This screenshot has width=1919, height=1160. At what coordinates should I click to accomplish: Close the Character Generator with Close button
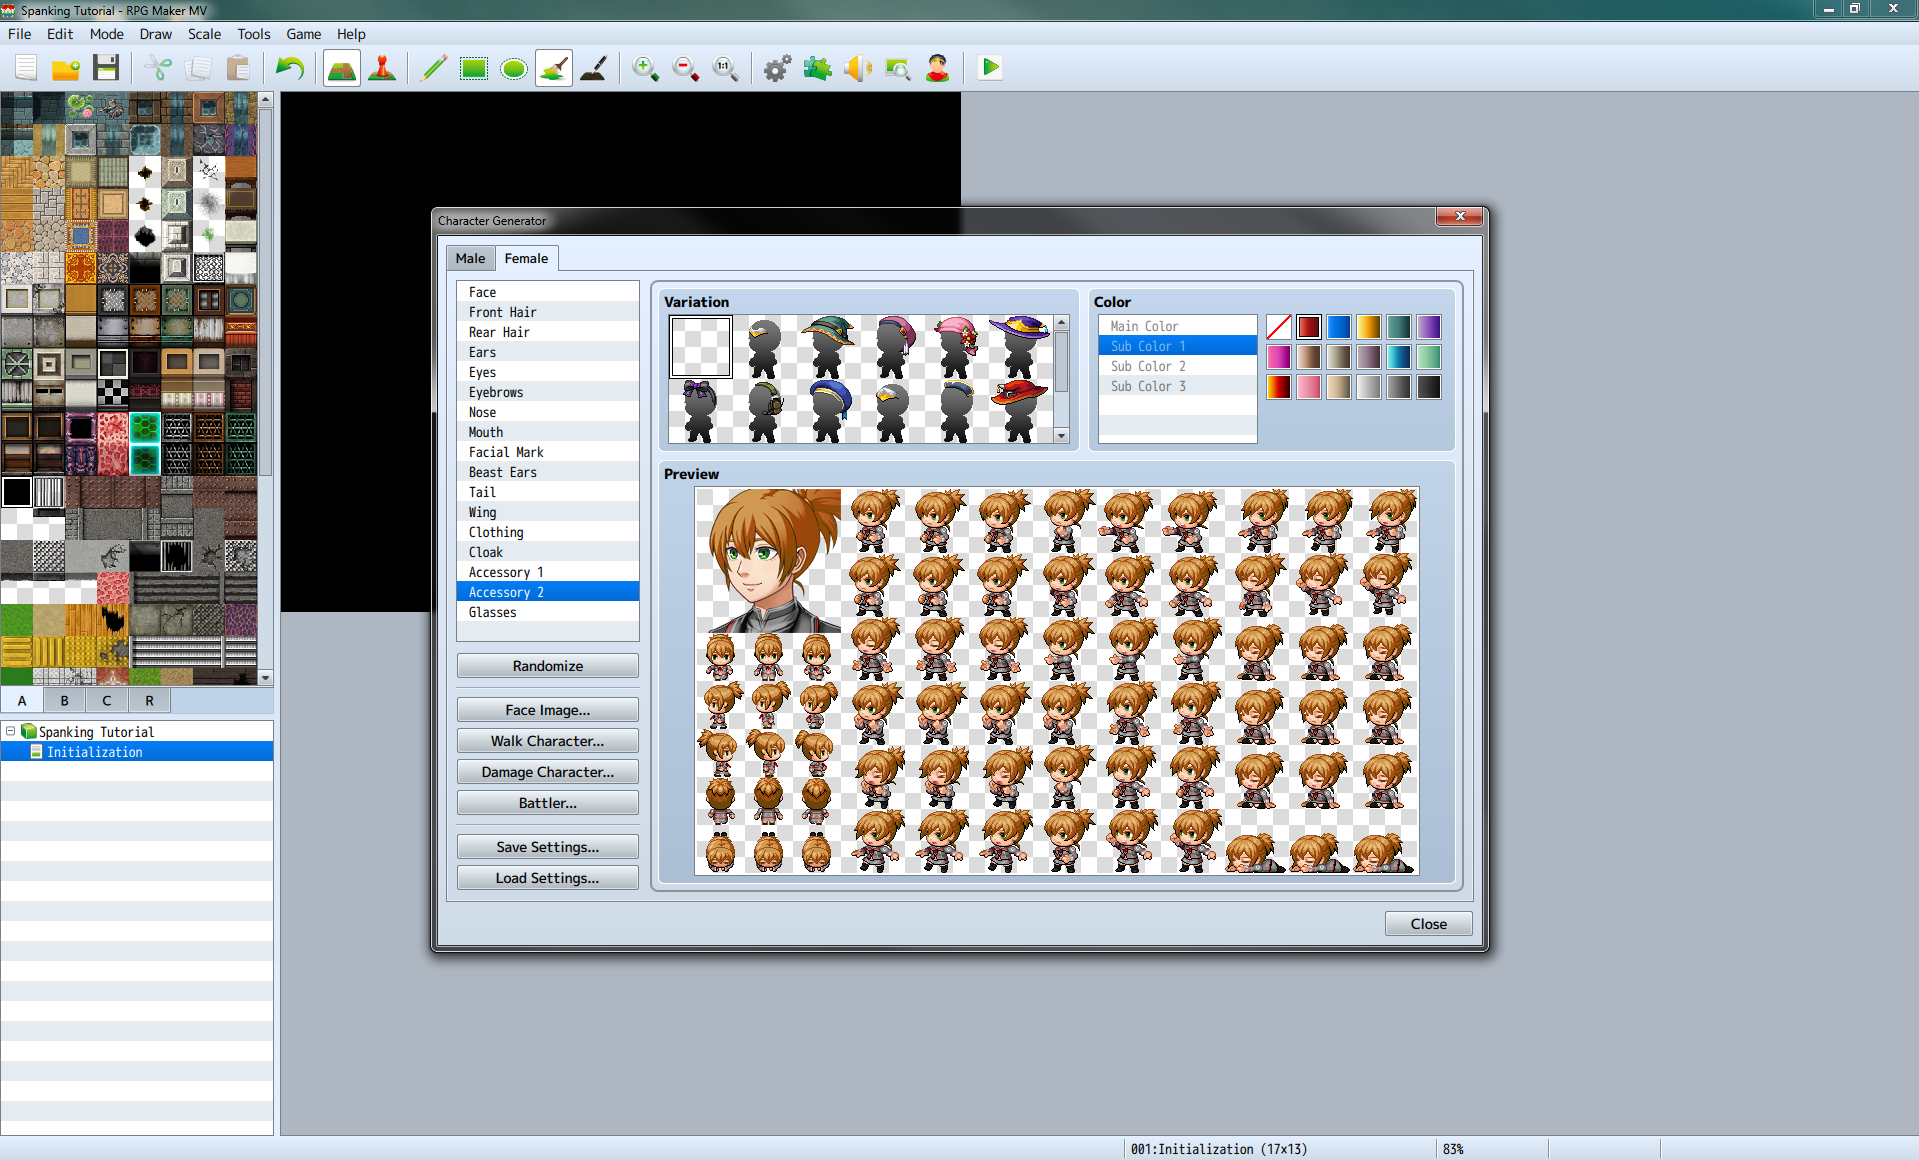(x=1429, y=924)
